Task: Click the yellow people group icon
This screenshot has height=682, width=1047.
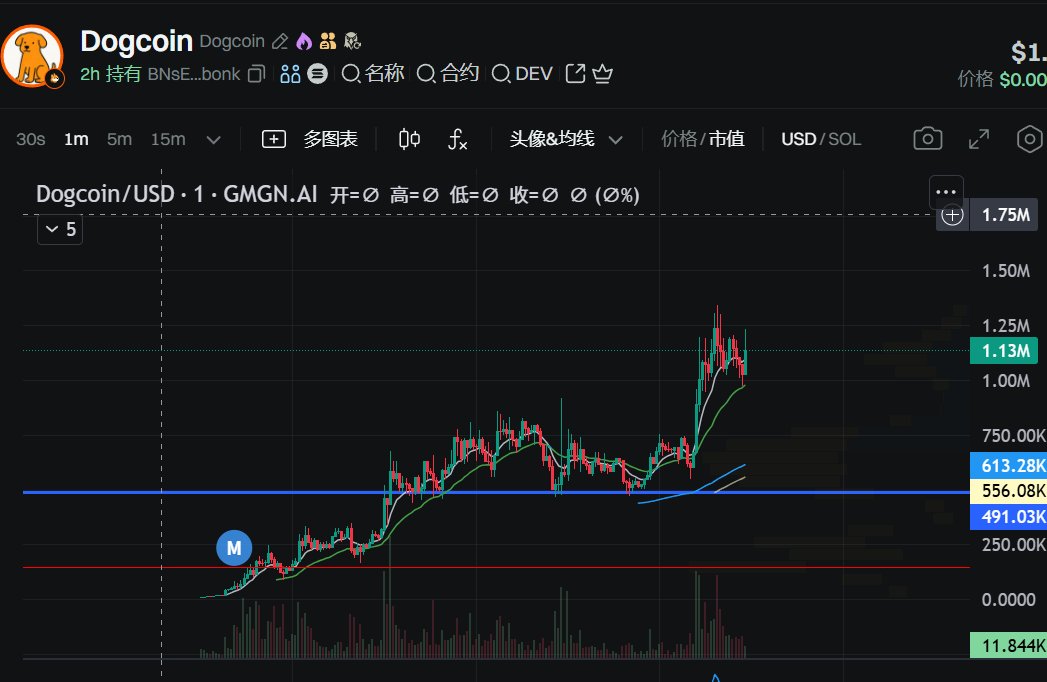Action: [328, 41]
